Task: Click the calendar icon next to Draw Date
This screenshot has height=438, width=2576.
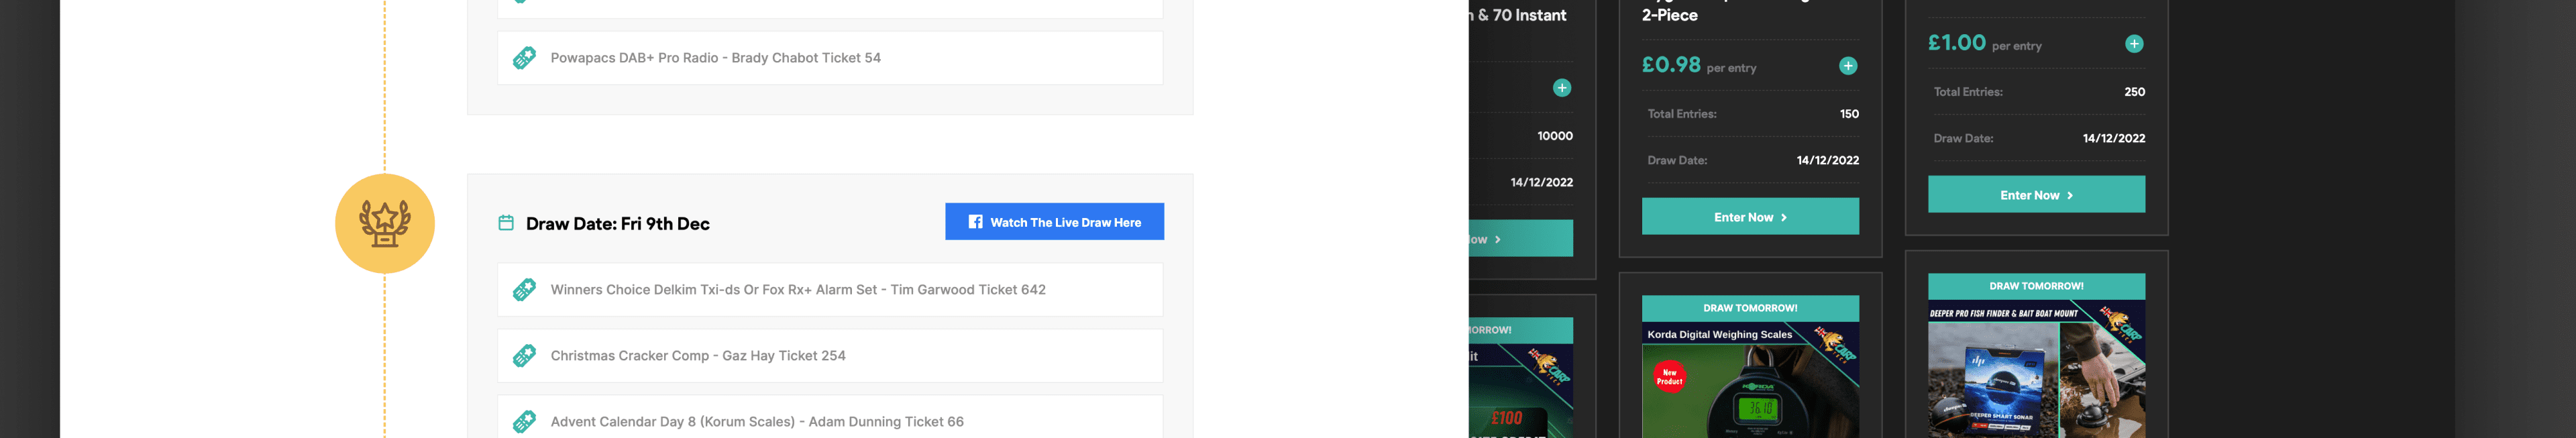Action: click(506, 223)
